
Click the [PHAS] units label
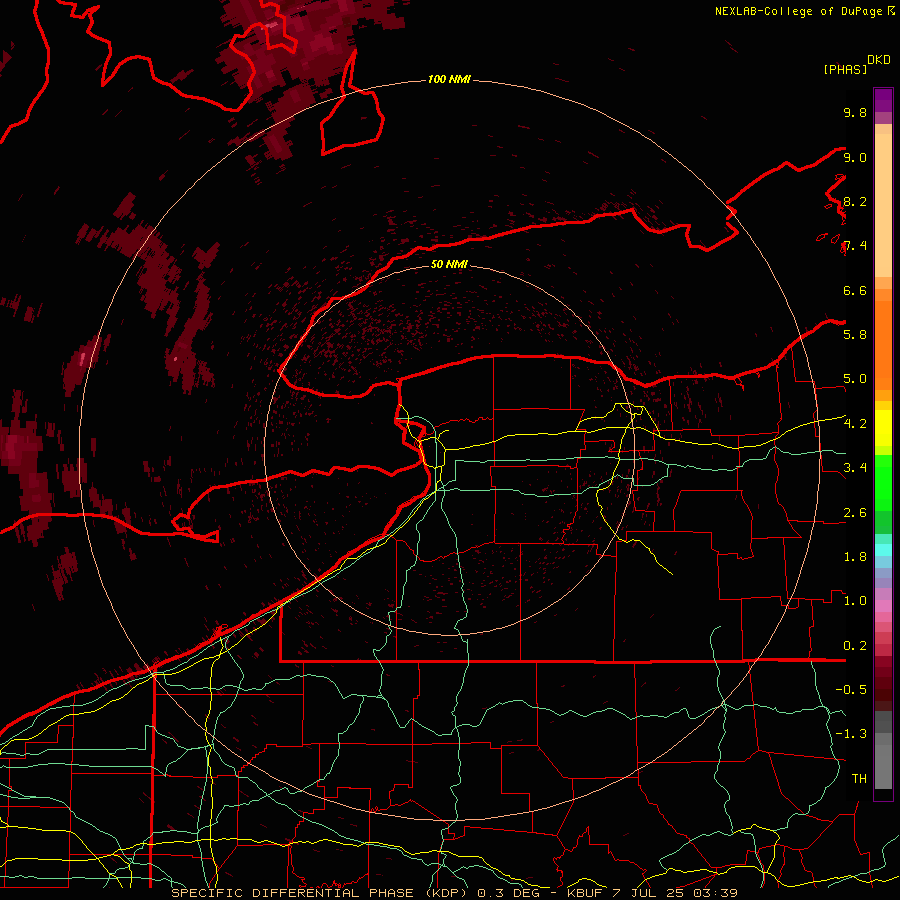tap(845, 69)
